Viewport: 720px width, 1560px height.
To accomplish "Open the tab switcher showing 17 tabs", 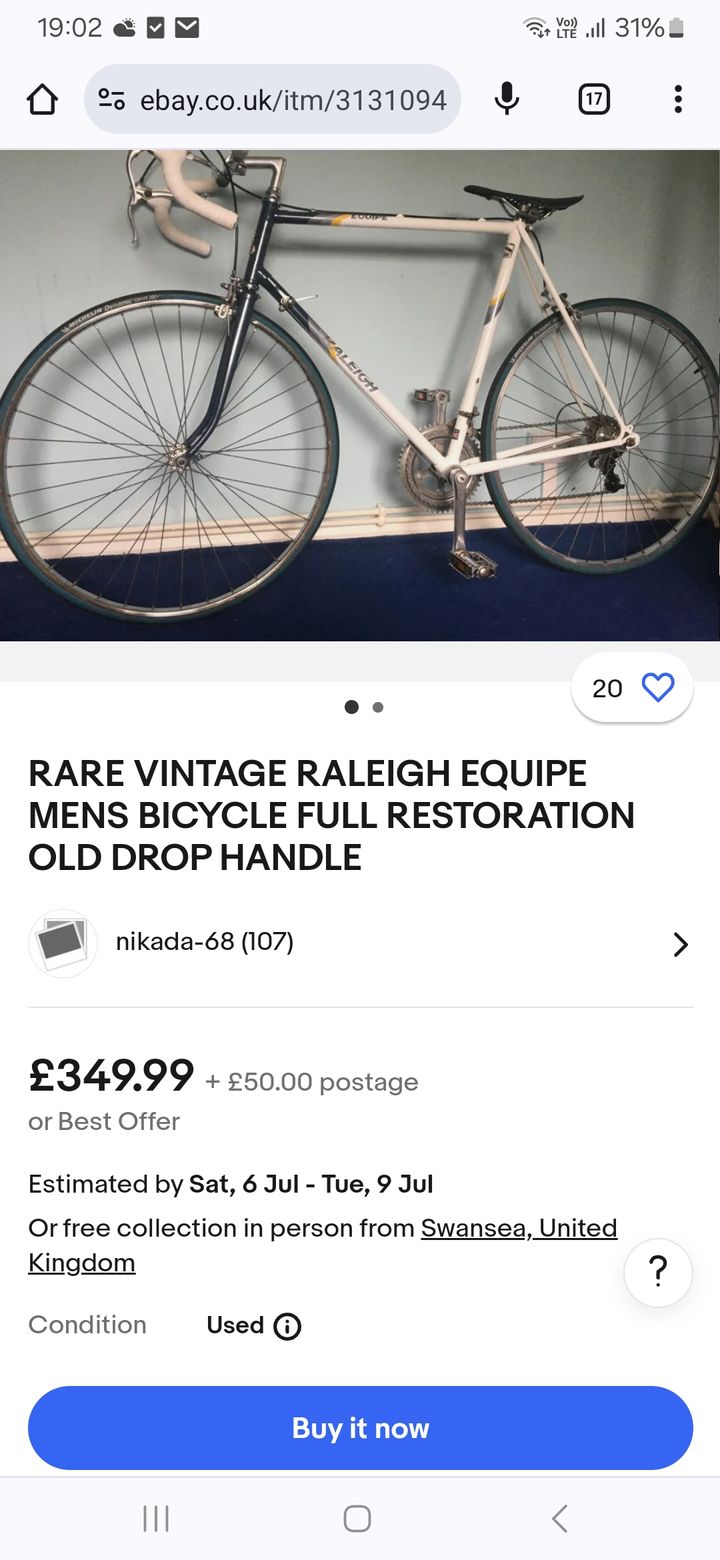I will (594, 99).
